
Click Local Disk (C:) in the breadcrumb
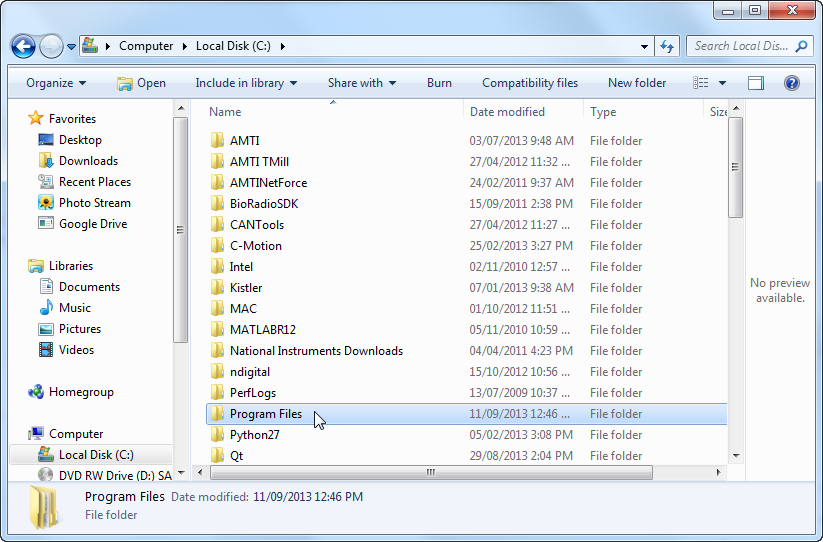233,46
